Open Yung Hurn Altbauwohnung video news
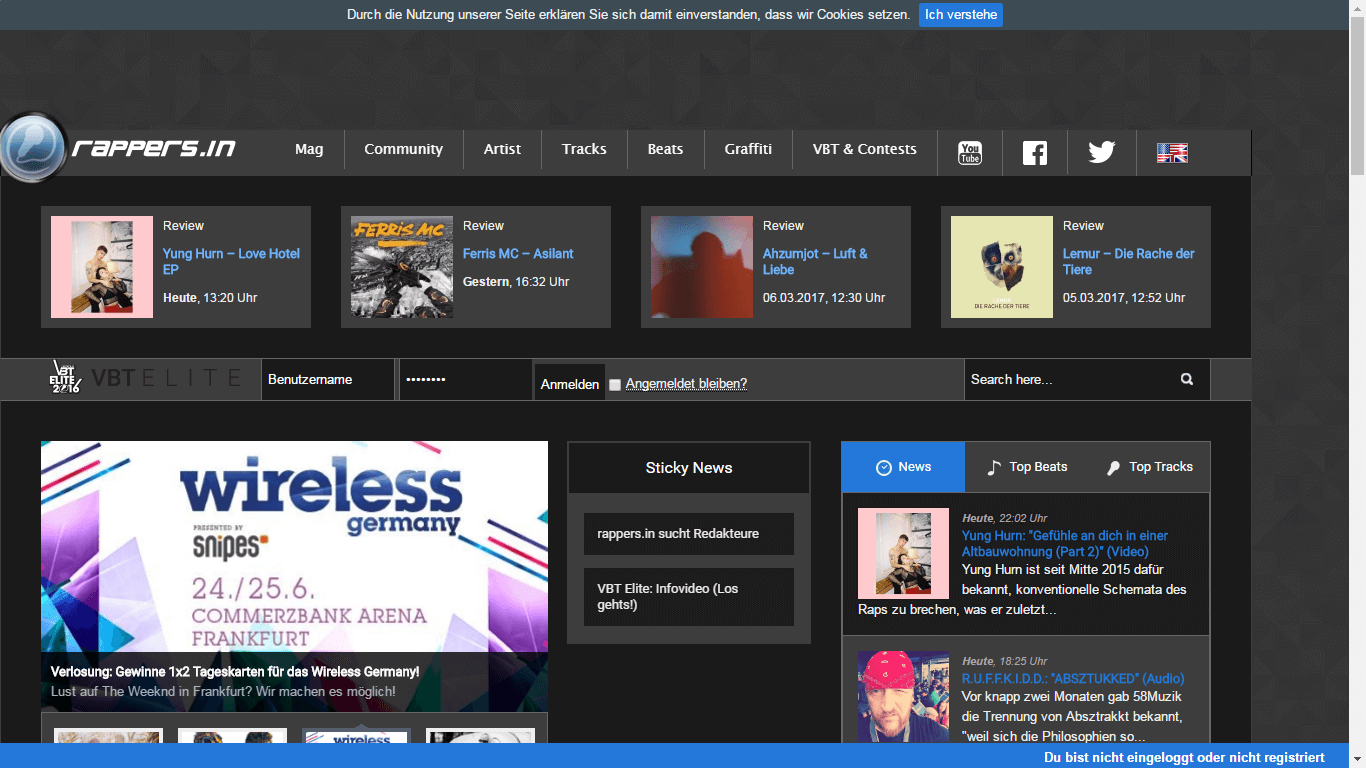 [1065, 544]
